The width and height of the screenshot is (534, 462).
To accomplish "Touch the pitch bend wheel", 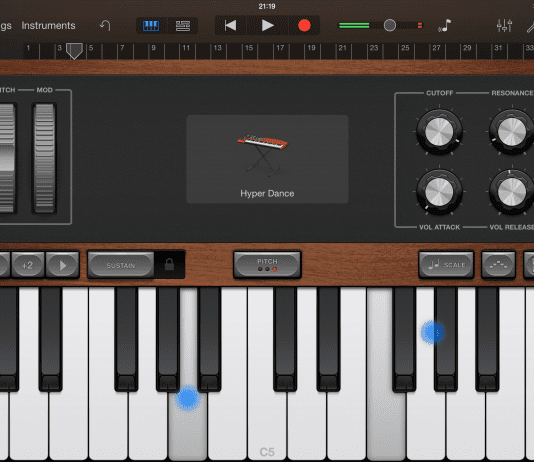I will (x=7, y=158).
